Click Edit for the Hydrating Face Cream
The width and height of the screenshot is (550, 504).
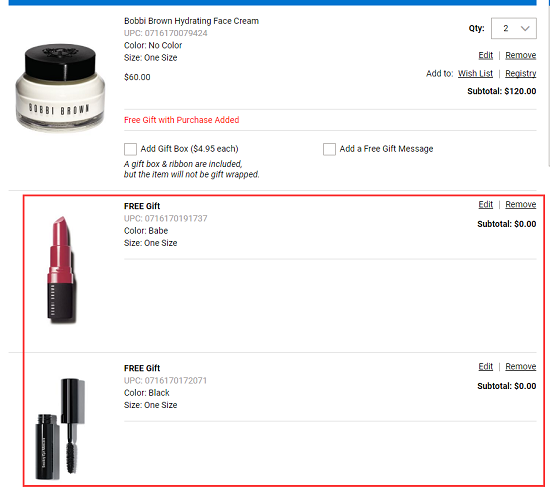485,55
